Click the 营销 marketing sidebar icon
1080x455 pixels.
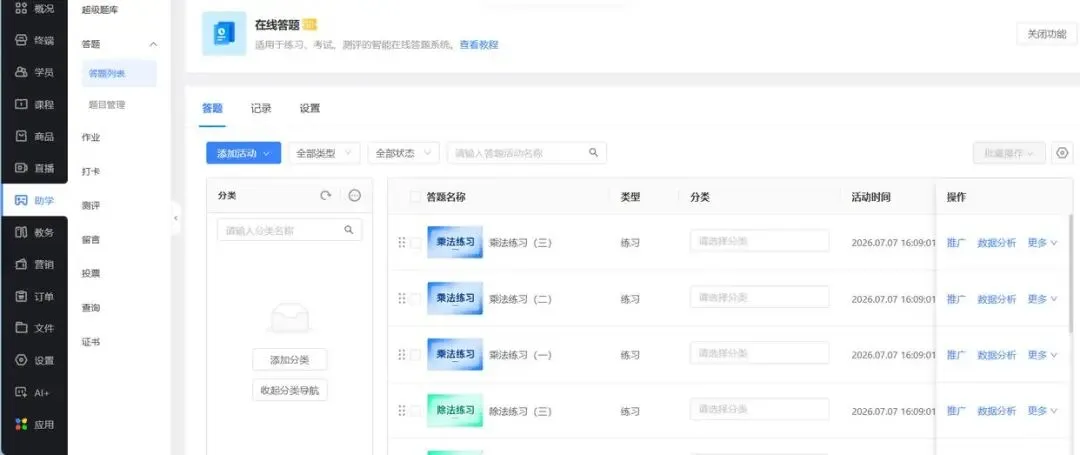(21, 264)
